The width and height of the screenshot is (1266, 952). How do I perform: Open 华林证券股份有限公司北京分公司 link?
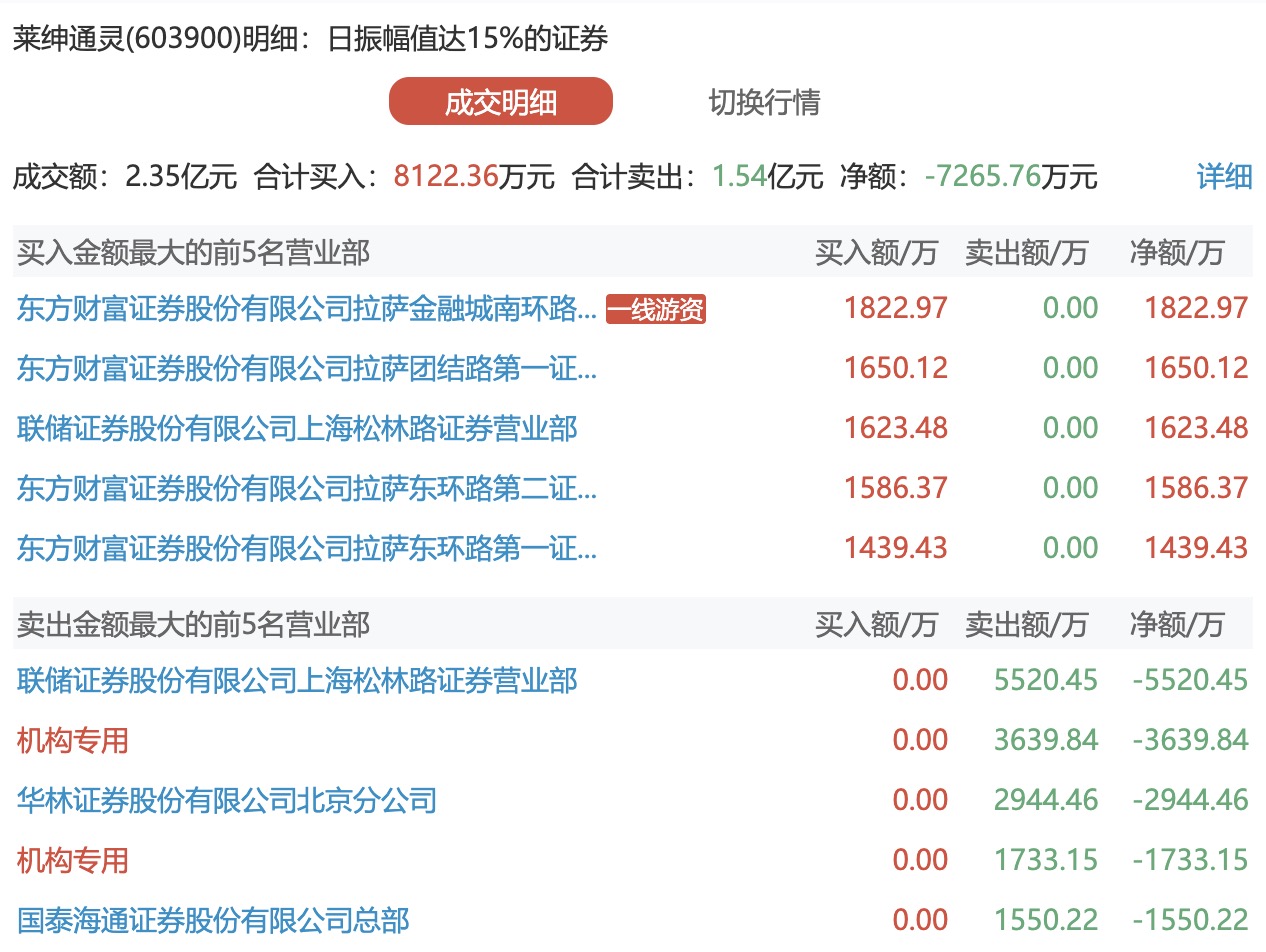tap(227, 801)
